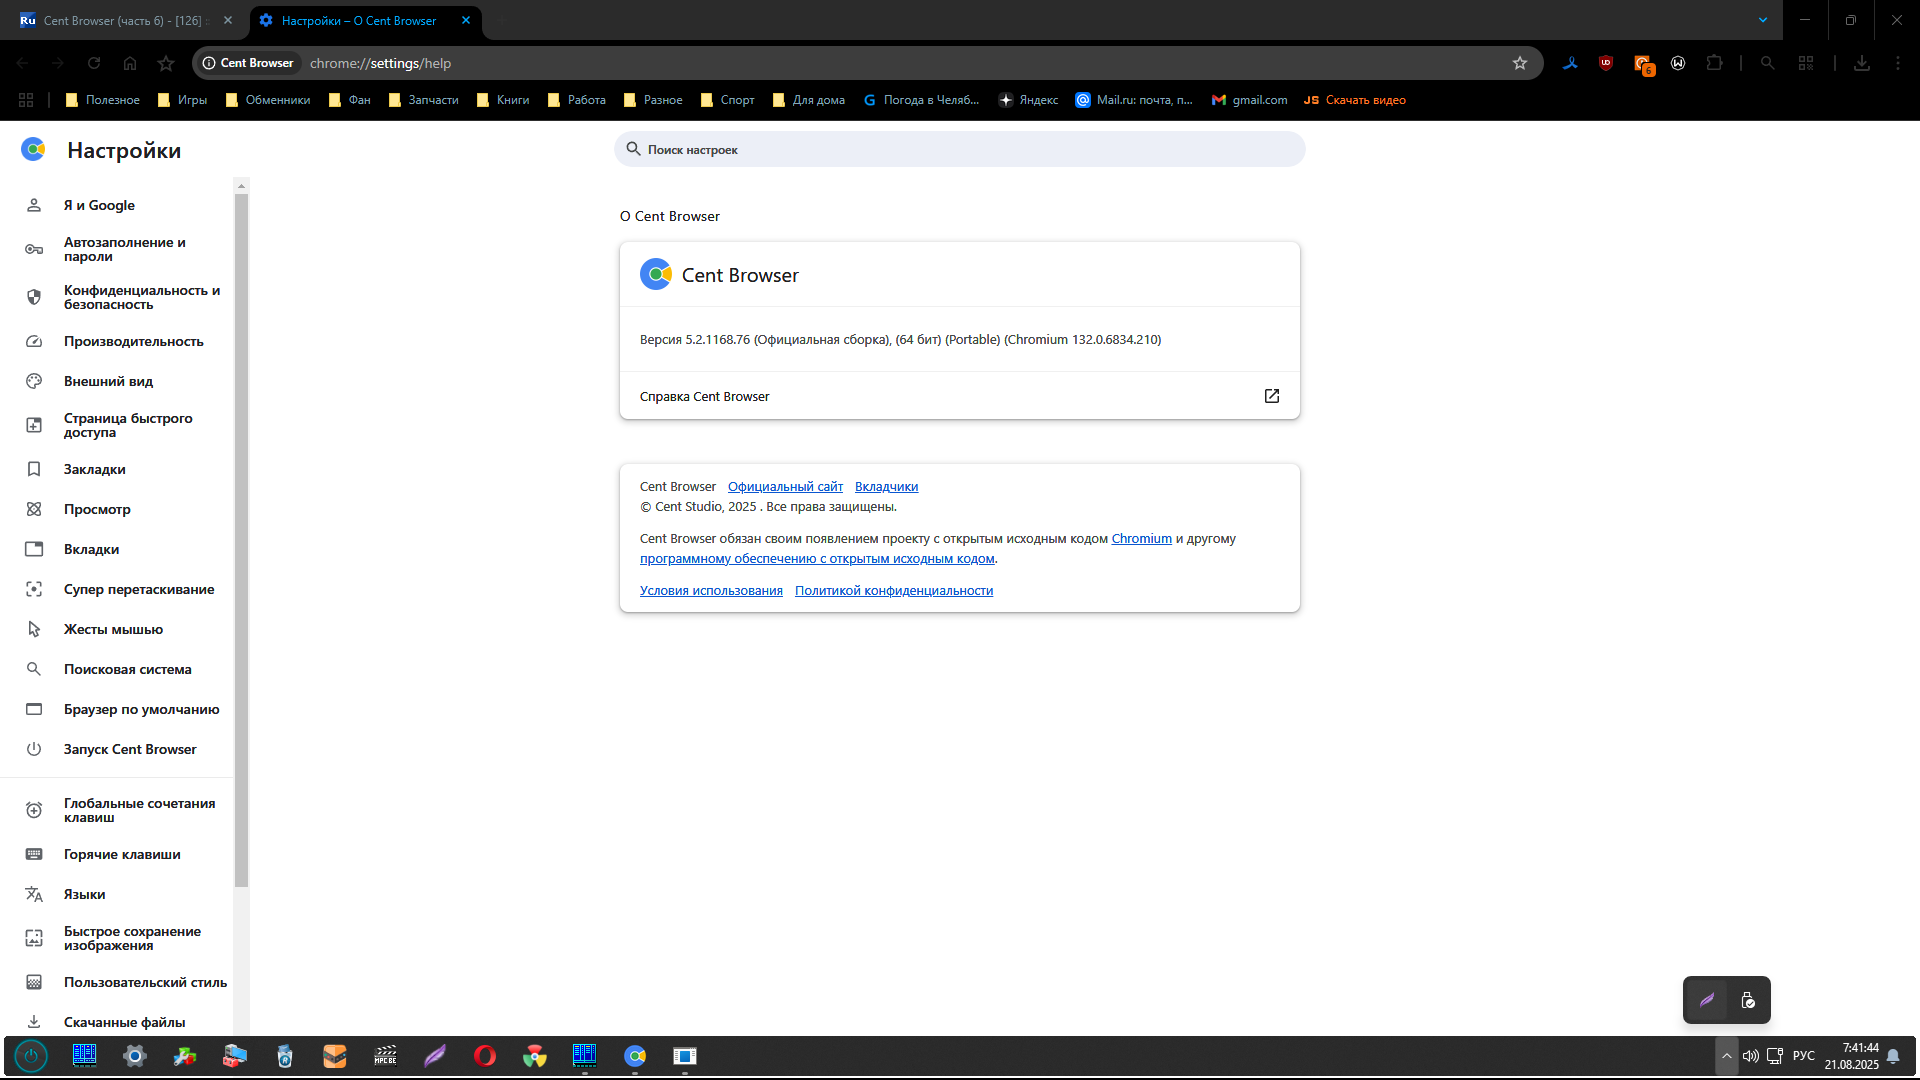Viewport: 1920px width, 1080px height.
Task: Show hidden tray icons chevron
Action: [x=1726, y=1056]
